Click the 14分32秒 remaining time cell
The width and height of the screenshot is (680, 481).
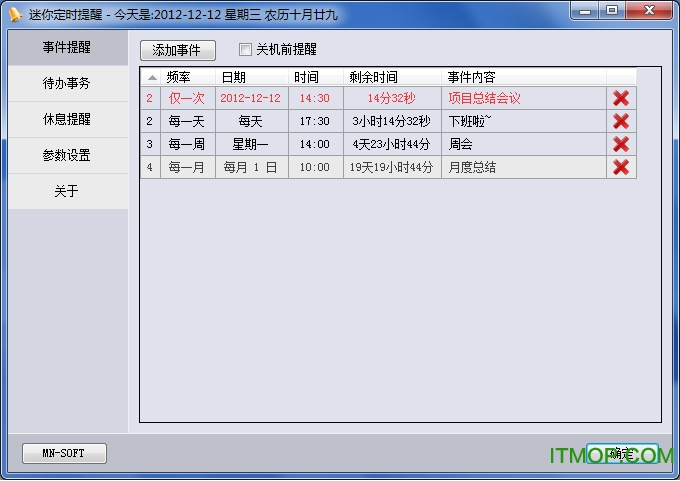pyautogui.click(x=392, y=98)
